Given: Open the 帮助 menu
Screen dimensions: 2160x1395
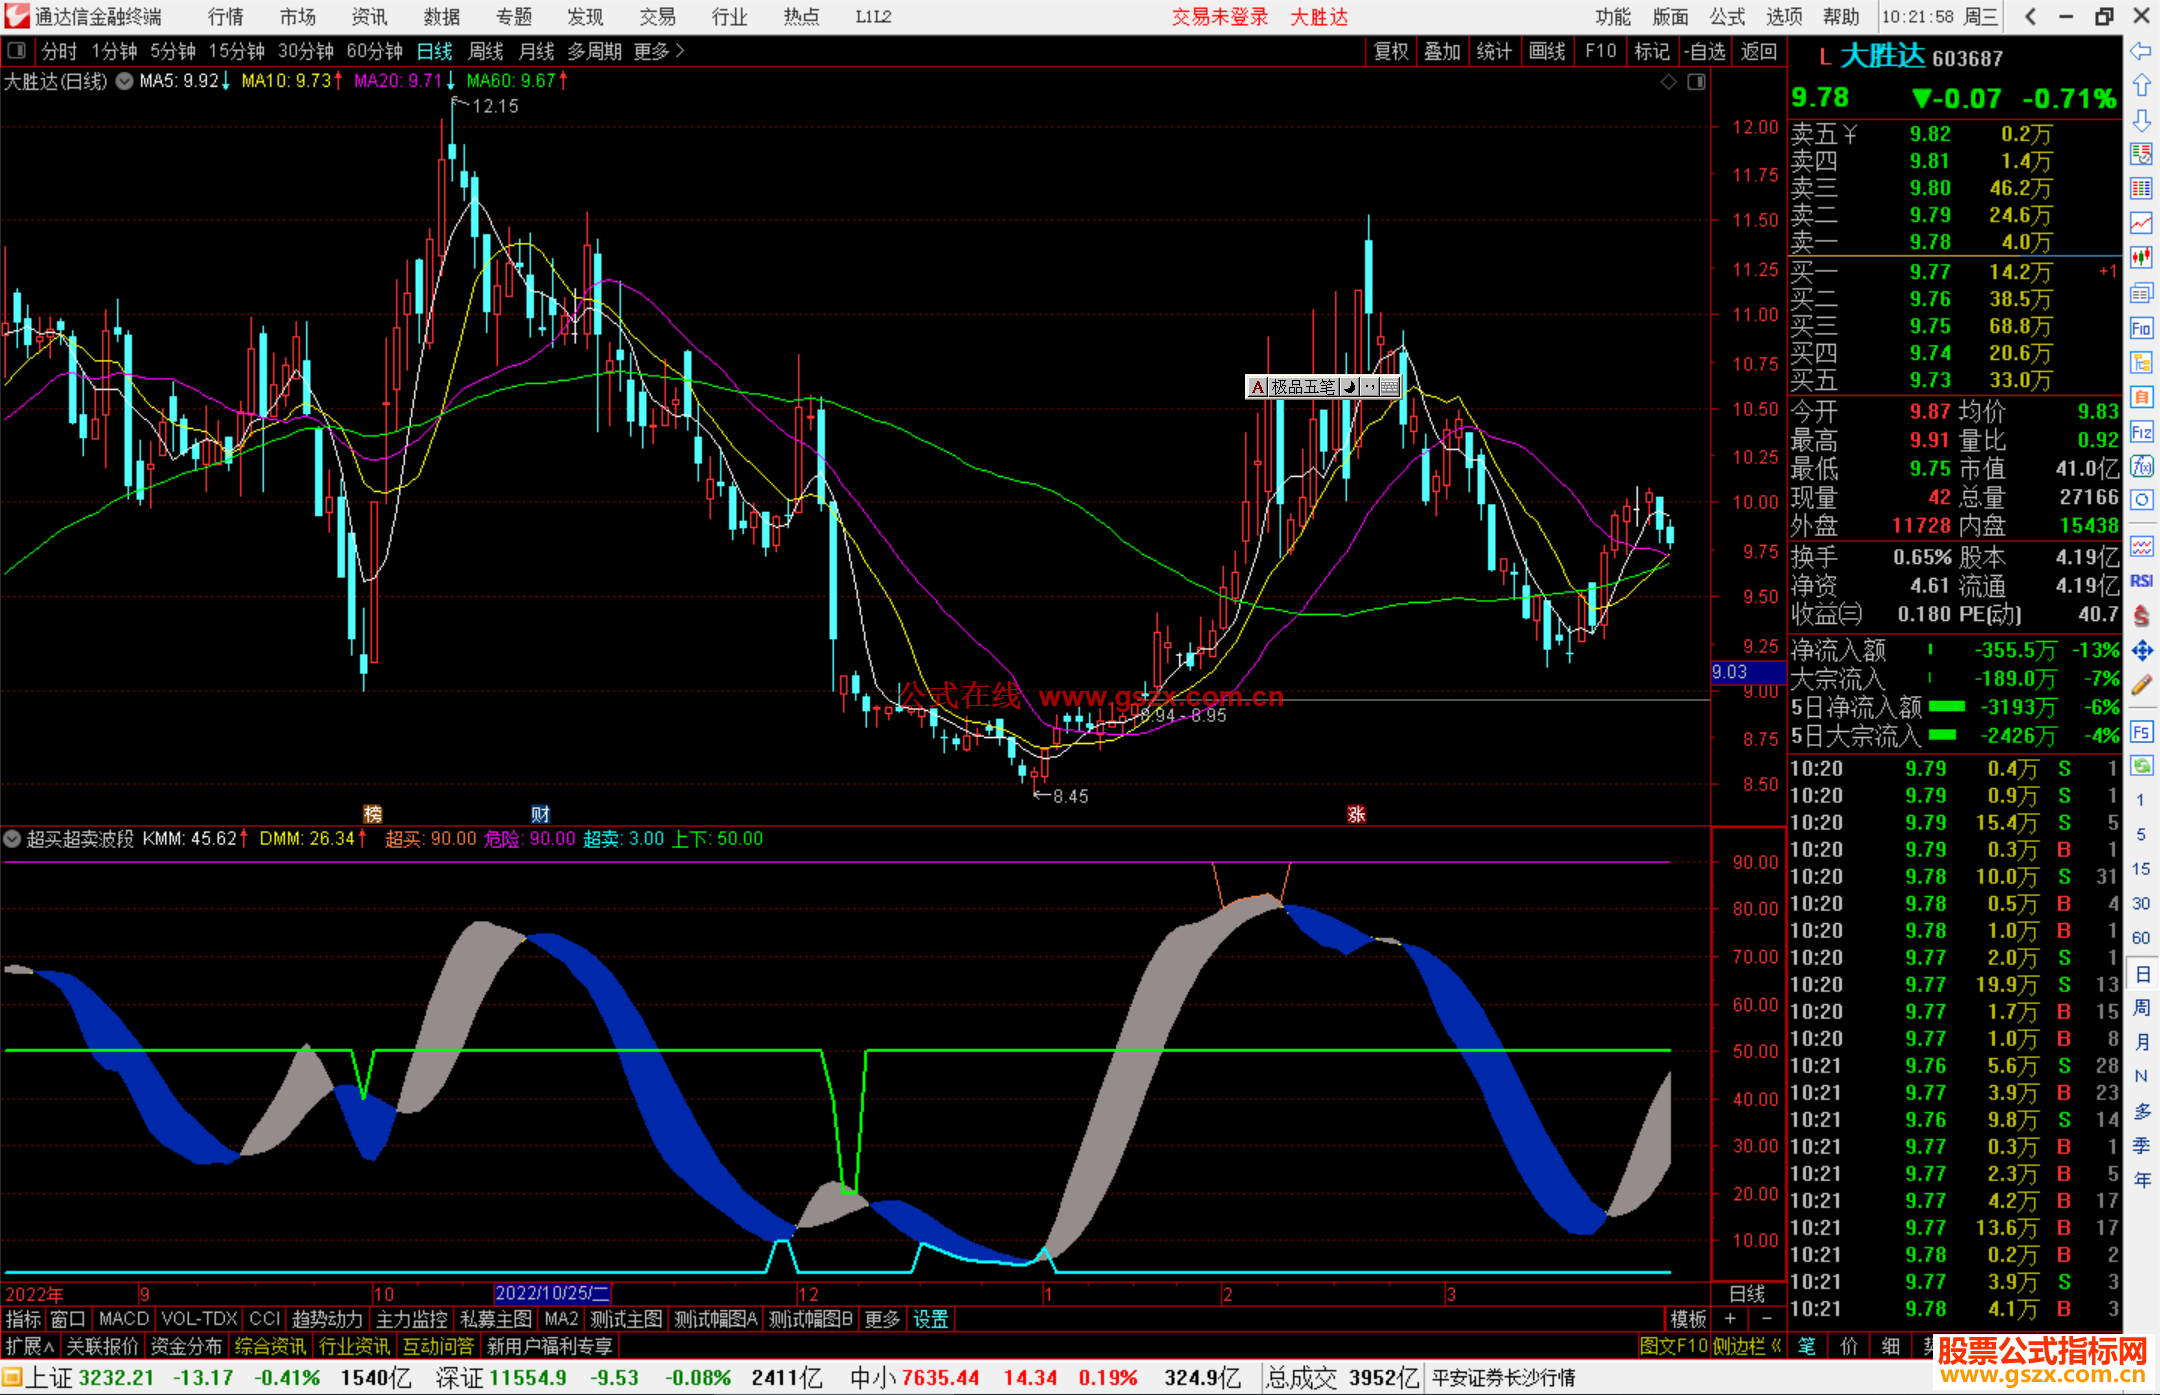Looking at the screenshot, I should [1841, 16].
